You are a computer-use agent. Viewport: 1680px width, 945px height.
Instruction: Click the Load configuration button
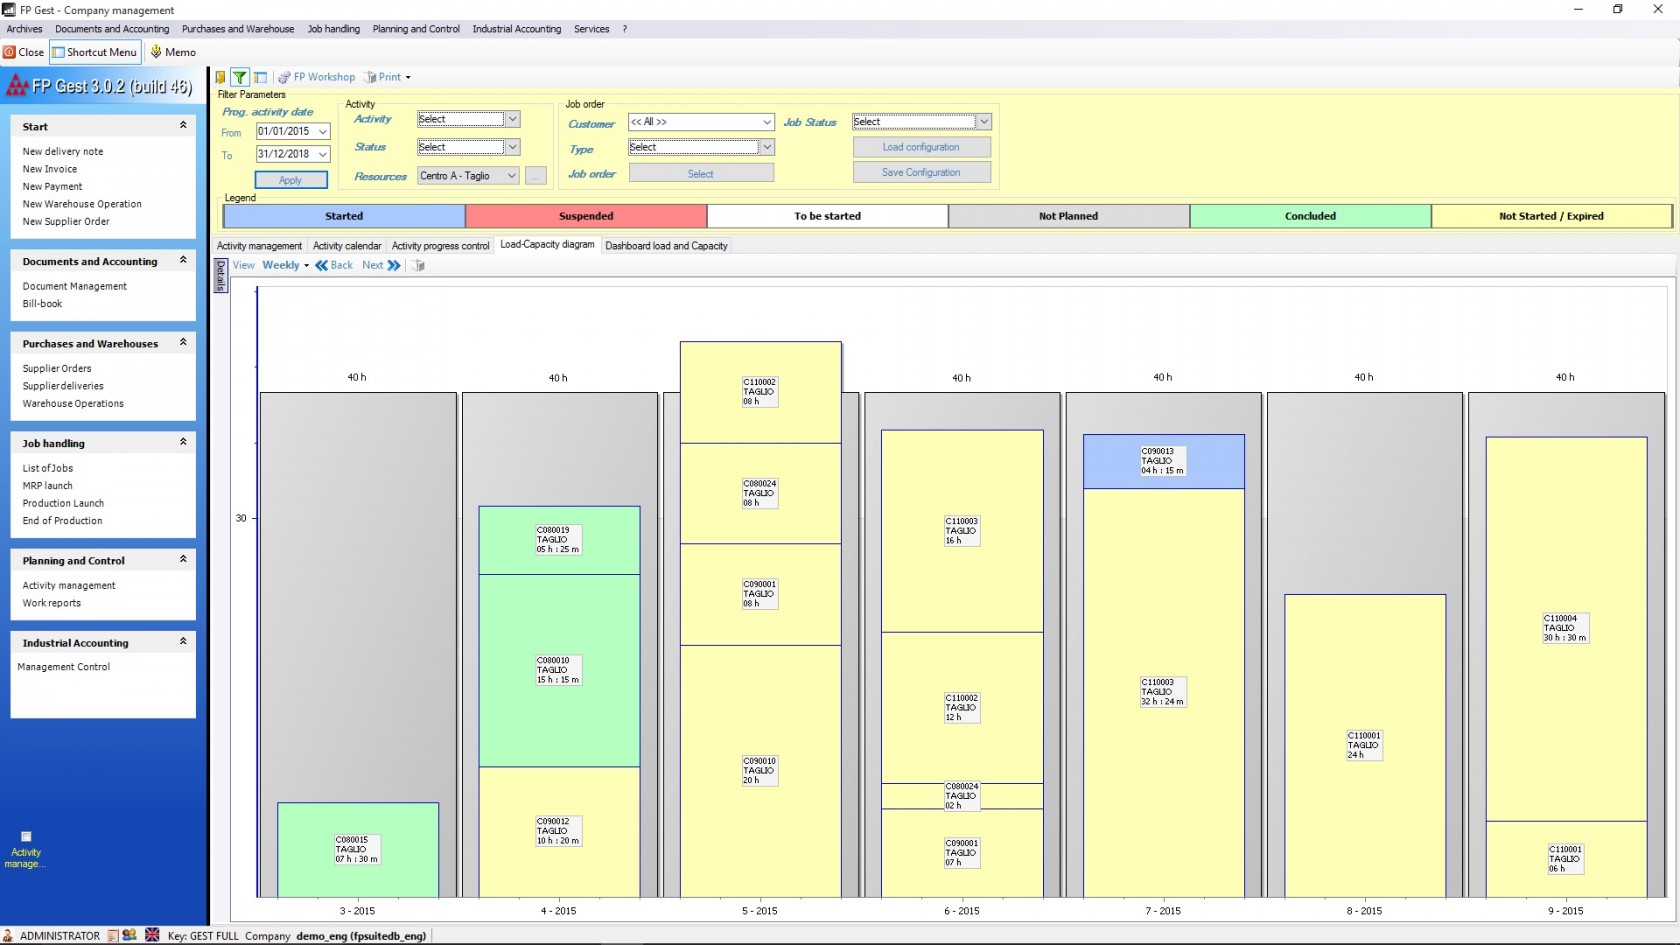click(x=921, y=147)
